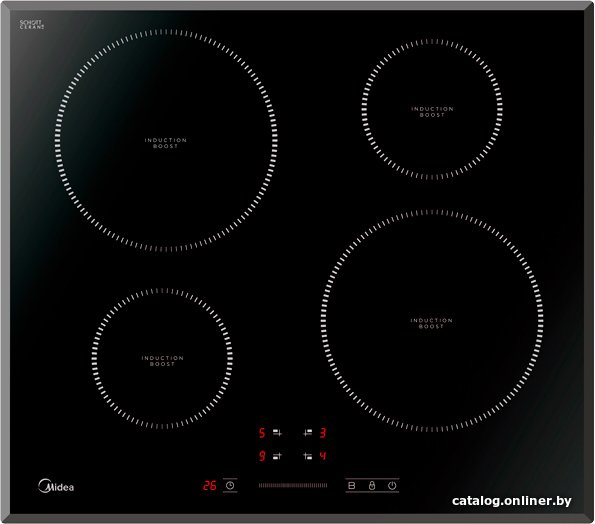
Task: Activate the Boost 'B' button
Action: [x=352, y=485]
